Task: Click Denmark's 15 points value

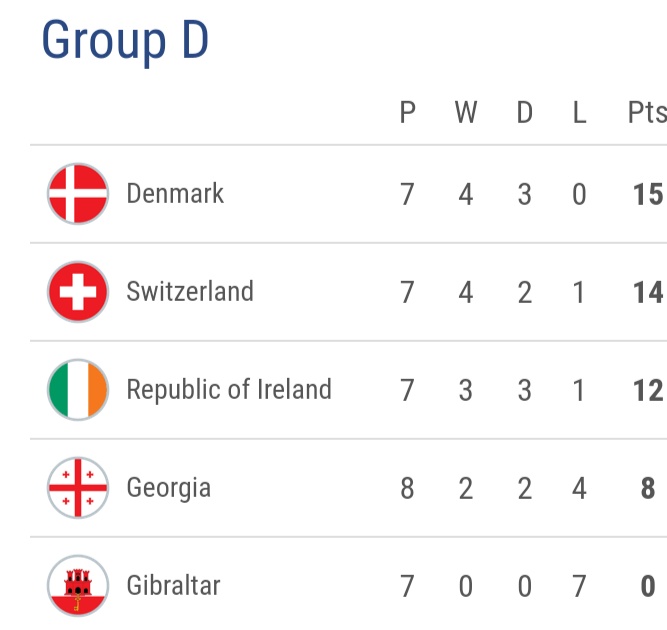Action: point(648,194)
